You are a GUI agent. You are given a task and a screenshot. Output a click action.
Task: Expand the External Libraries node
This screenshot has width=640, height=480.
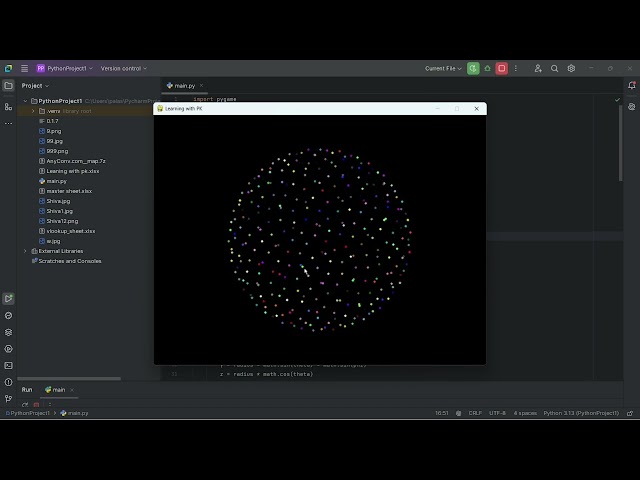25,251
